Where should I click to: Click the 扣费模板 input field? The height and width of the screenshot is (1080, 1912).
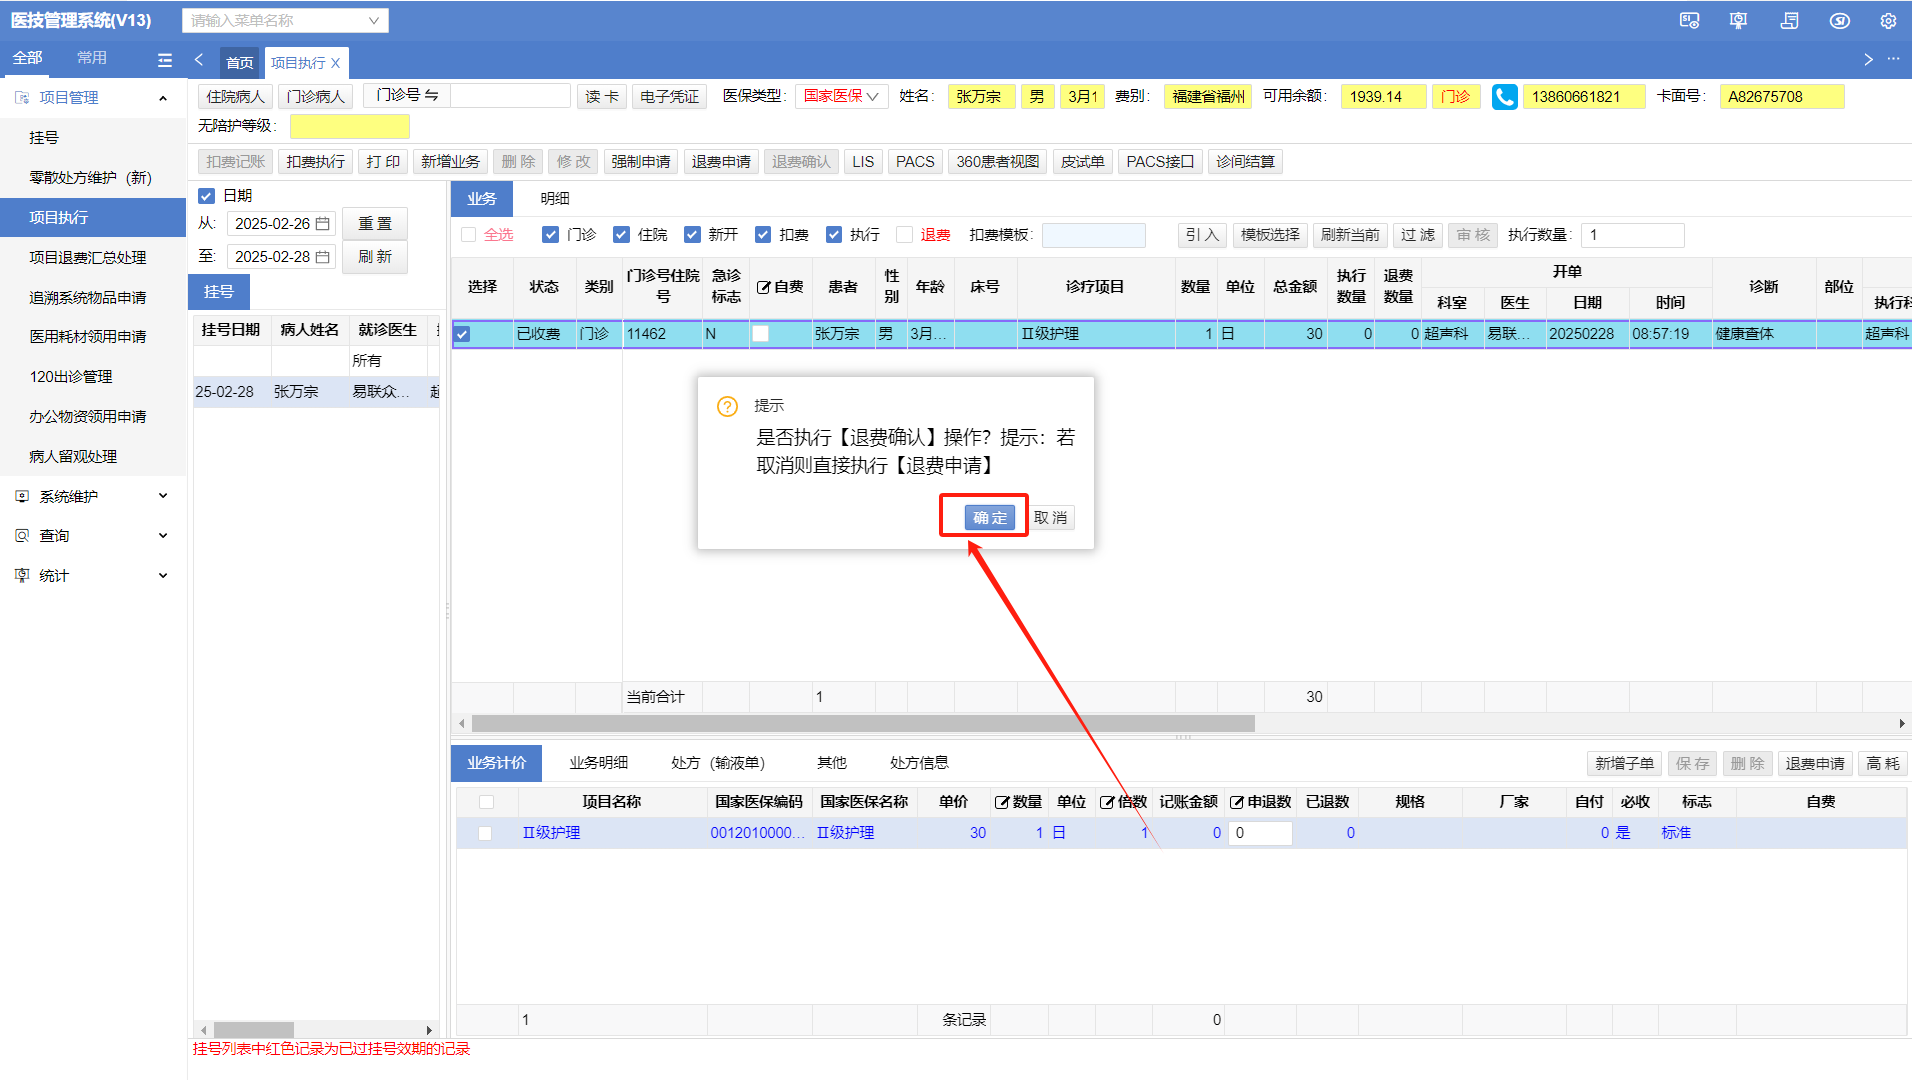[x=1094, y=236]
